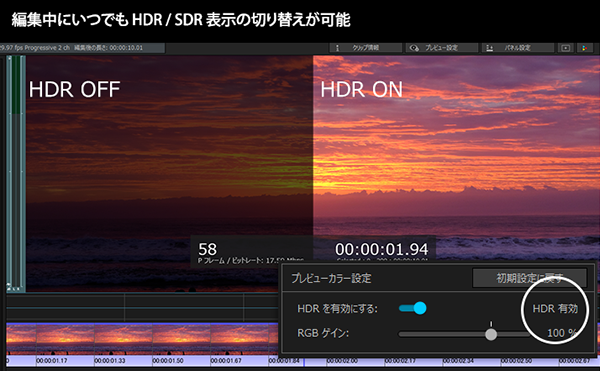The image size is (600, 371).
Task: Click timeline marker 00:00:02.00
Action: point(342,361)
